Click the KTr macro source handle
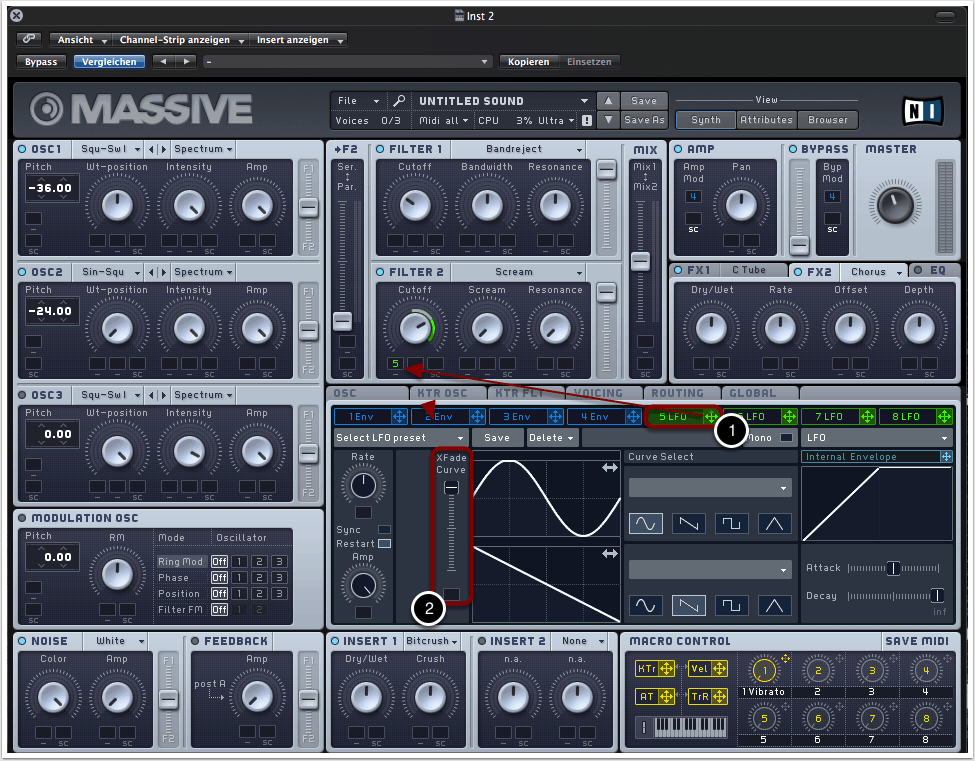The image size is (975, 761). 667,669
